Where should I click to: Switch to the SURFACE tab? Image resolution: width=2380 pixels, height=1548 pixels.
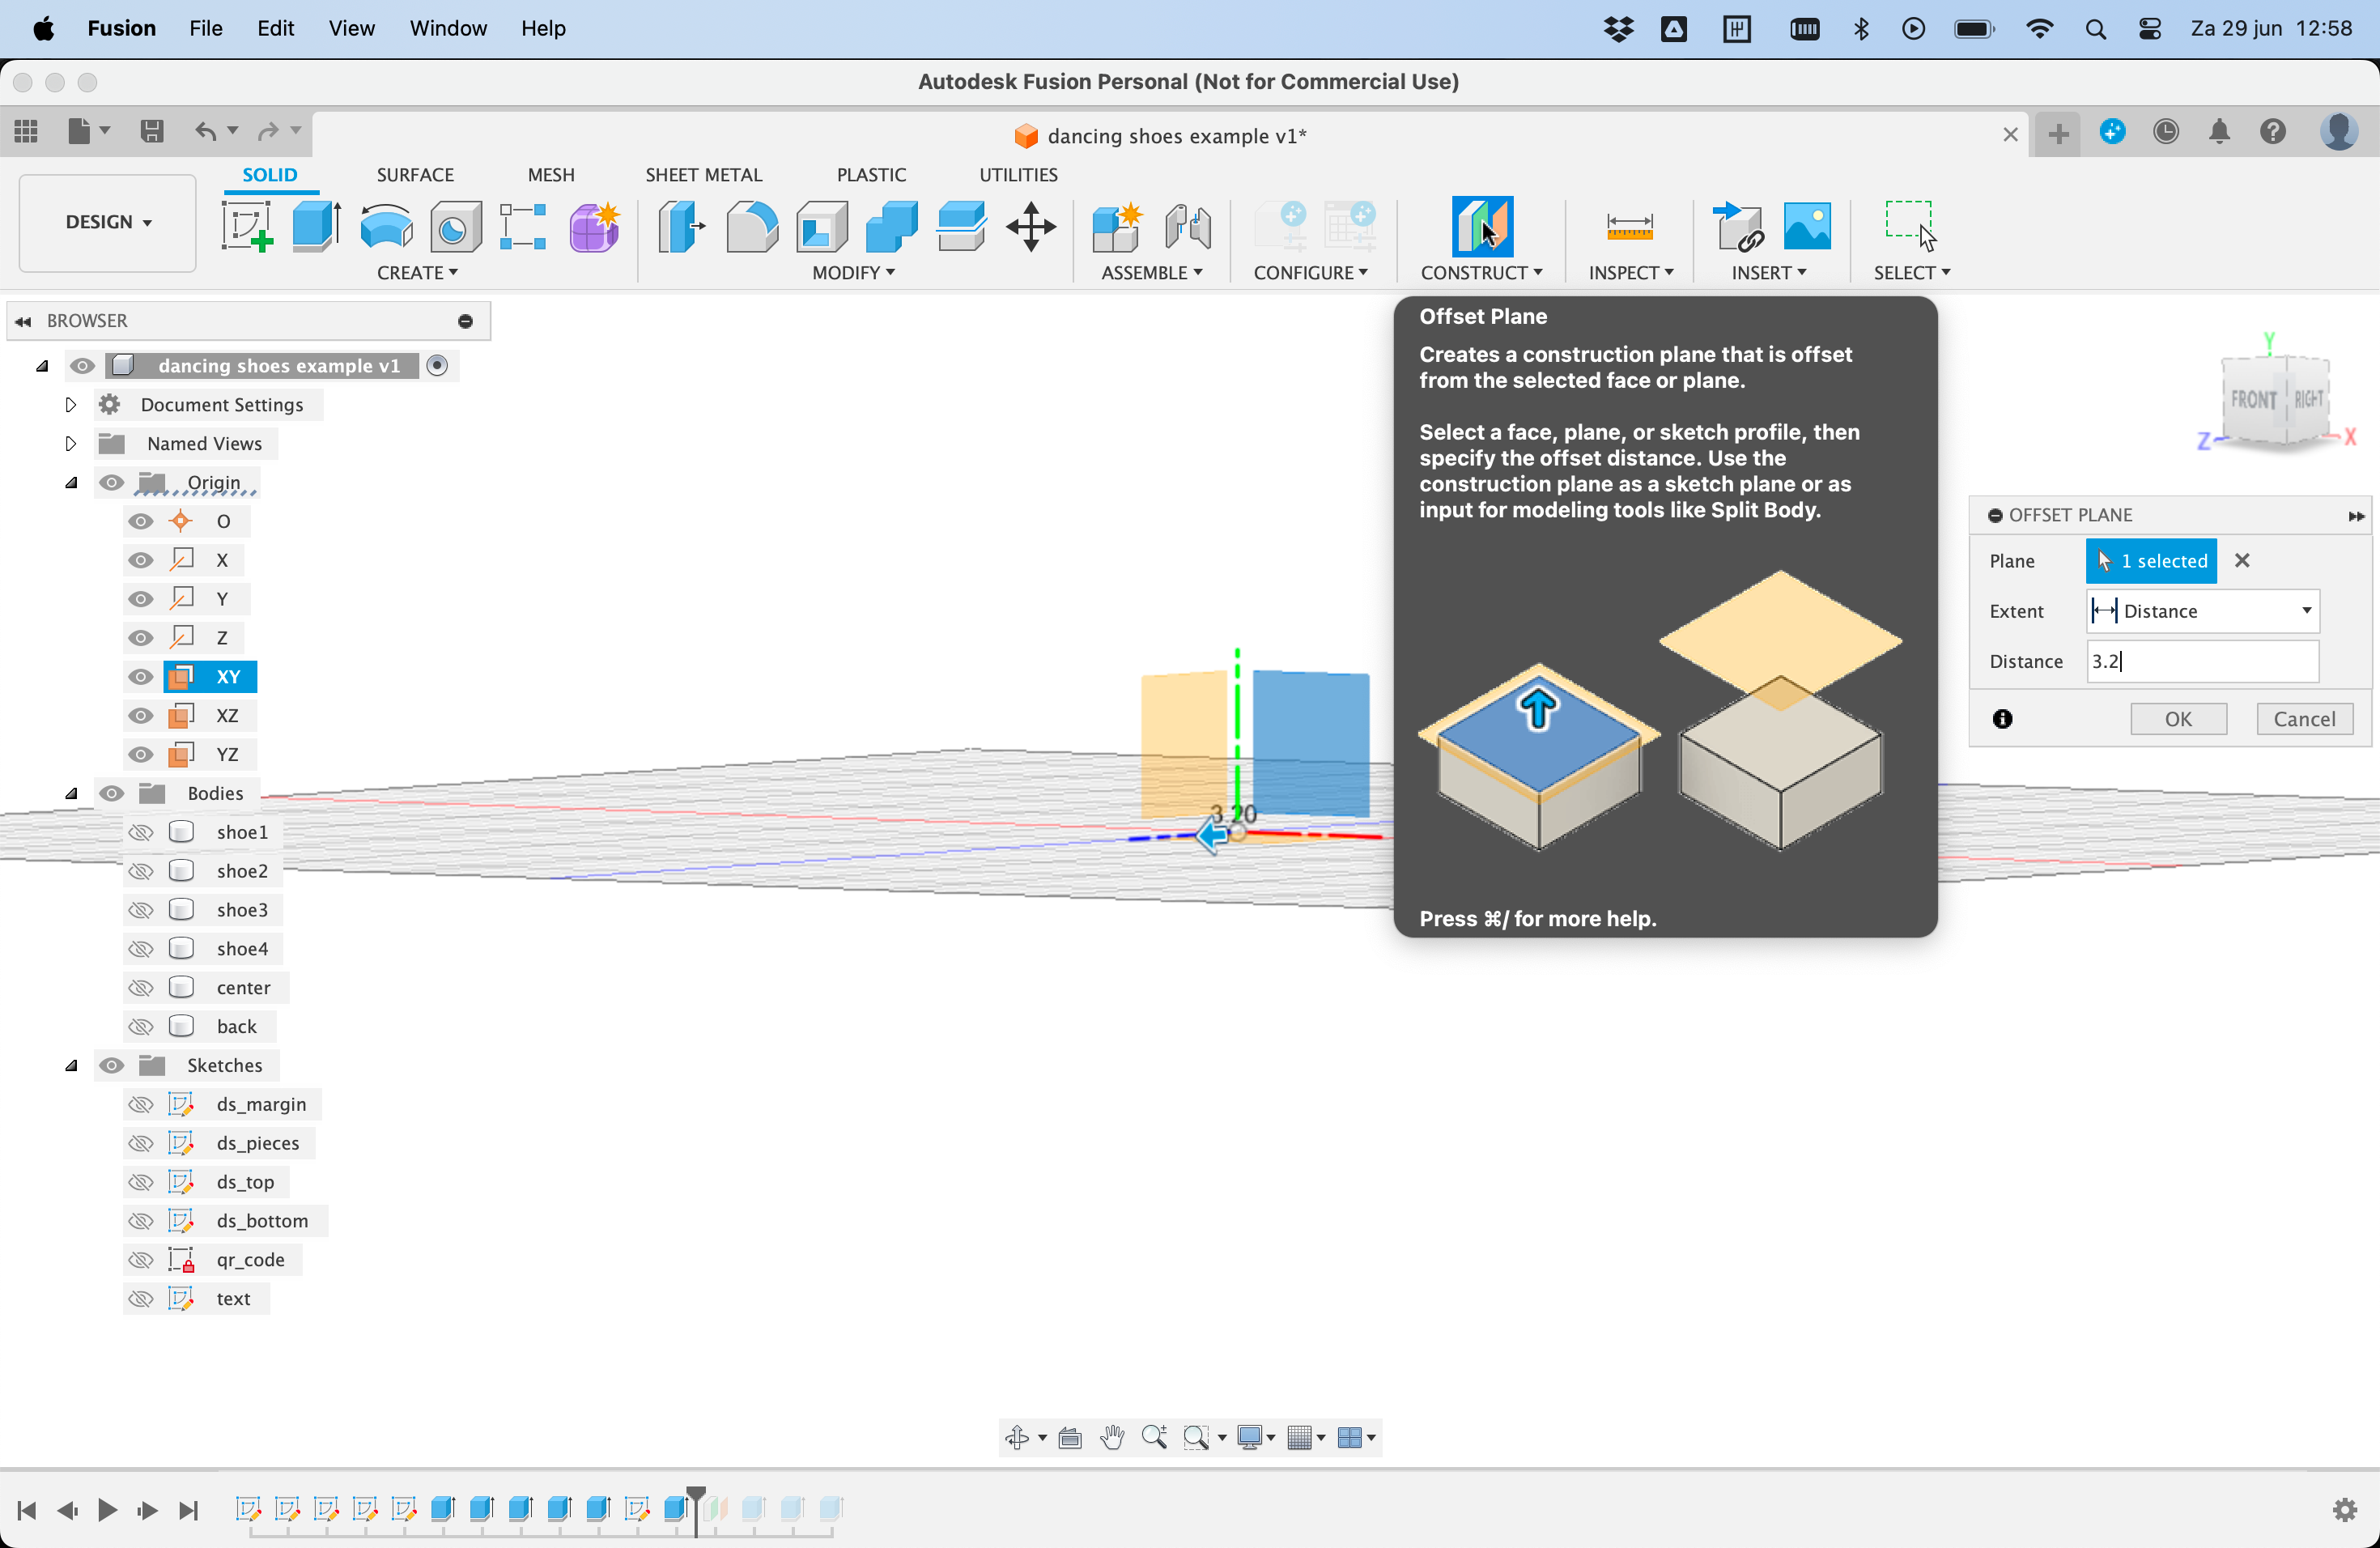[x=415, y=175]
